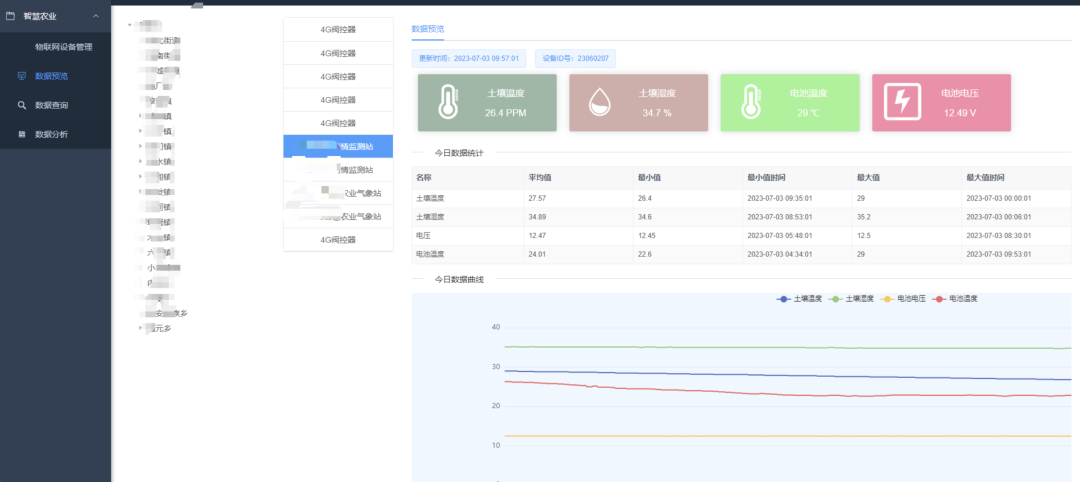
Task: Expand the tree node ending in 元乡
Action: (x=141, y=328)
